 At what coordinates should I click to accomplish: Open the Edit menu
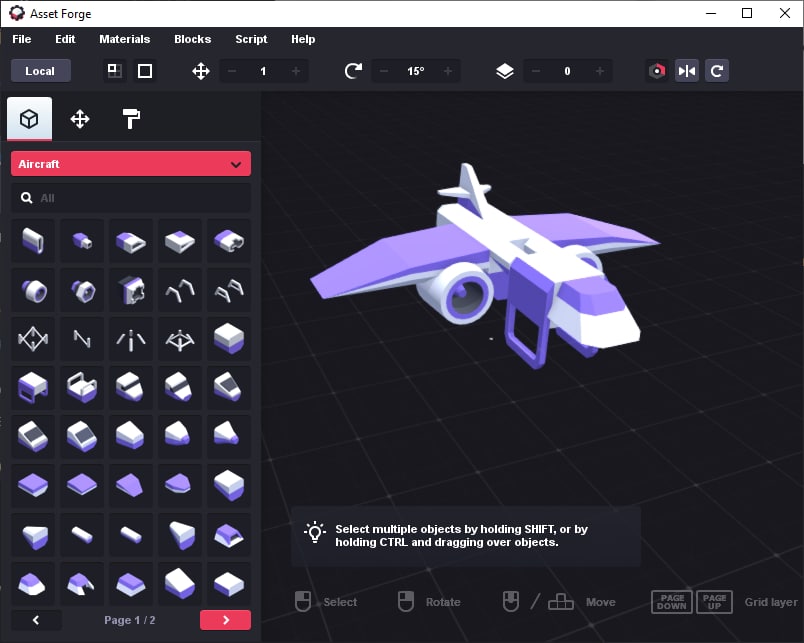(x=65, y=39)
